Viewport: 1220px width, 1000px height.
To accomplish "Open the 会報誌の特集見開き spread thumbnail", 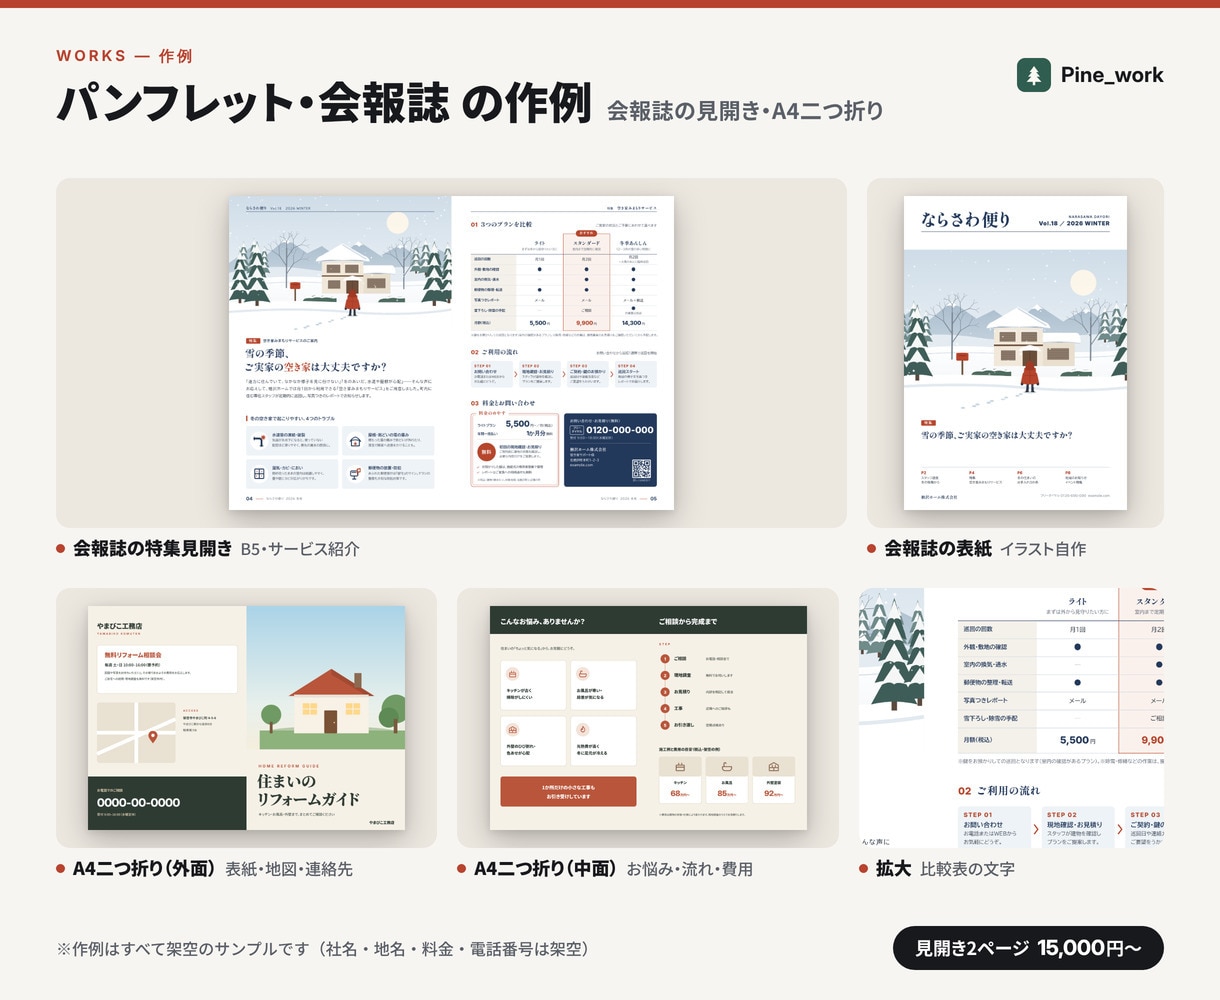I will pos(451,353).
